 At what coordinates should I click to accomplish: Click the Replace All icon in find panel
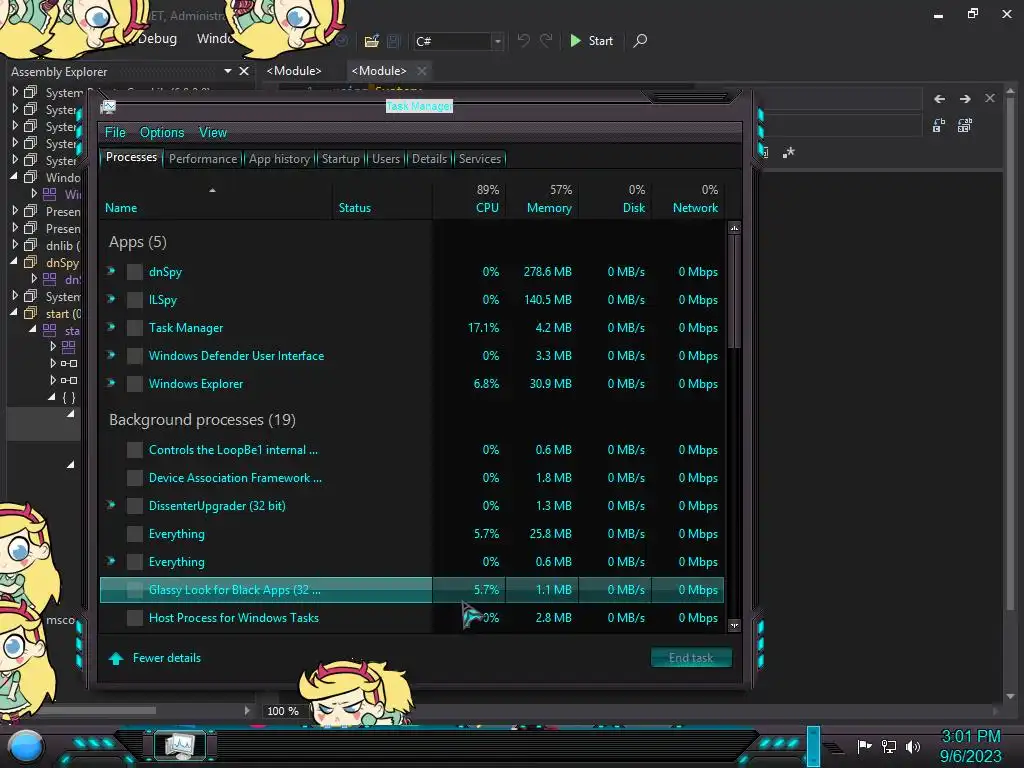pyautogui.click(x=965, y=125)
